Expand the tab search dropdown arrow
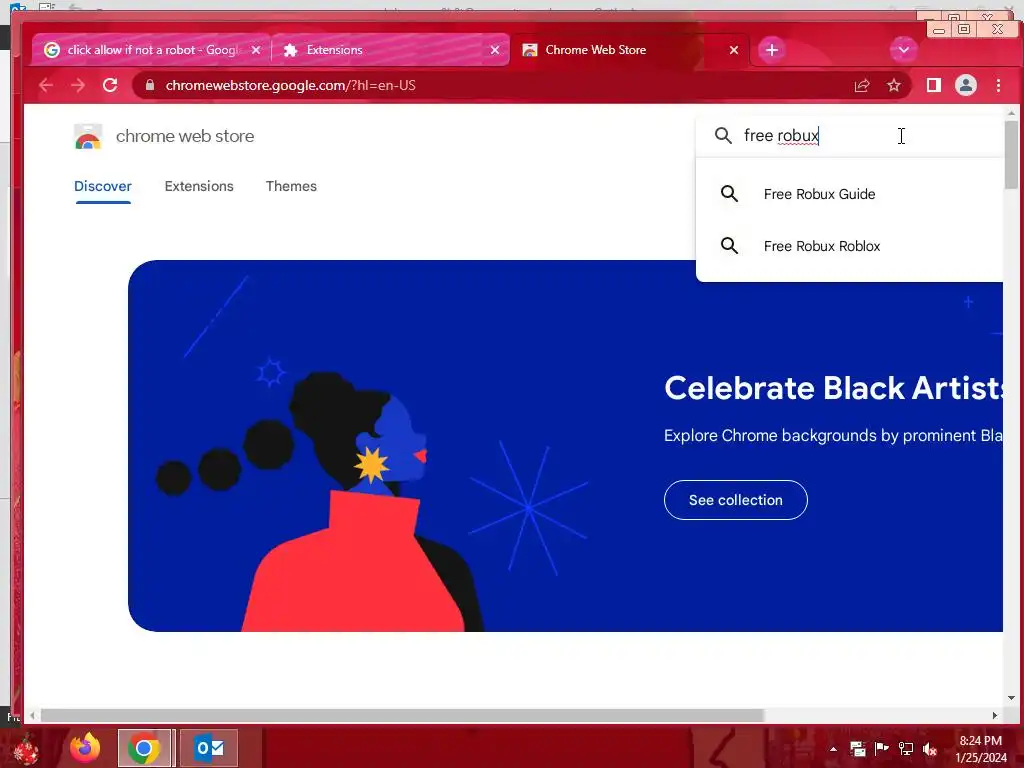Image resolution: width=1024 pixels, height=768 pixels. pos(904,50)
